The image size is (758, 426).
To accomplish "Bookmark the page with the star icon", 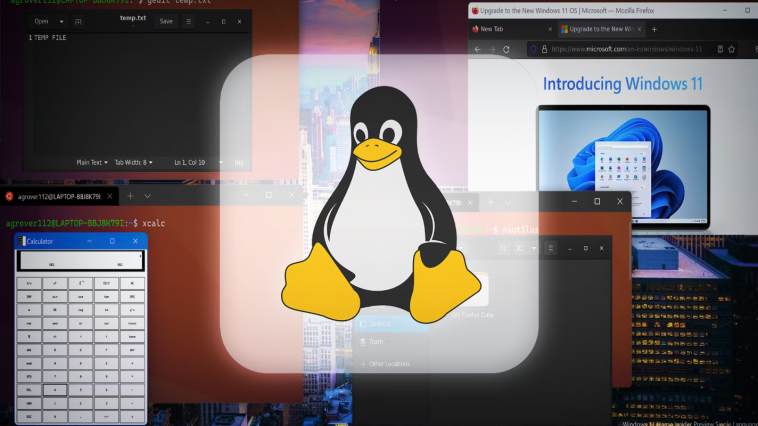I will coord(731,49).
